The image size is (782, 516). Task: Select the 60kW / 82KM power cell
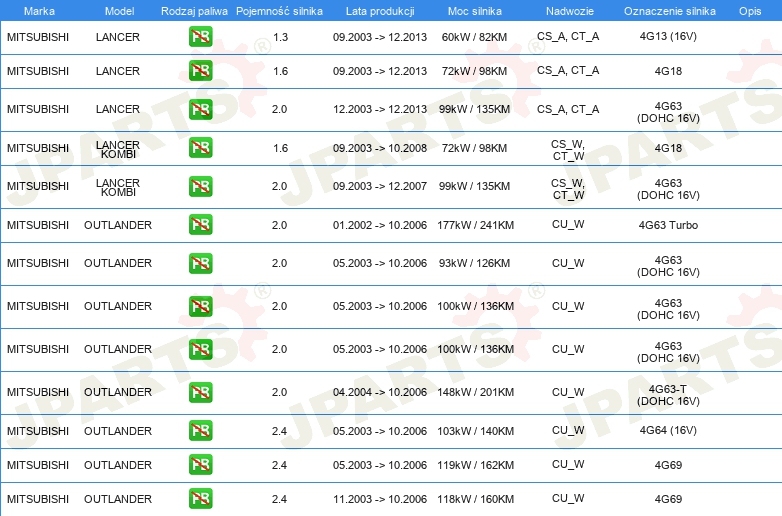pyautogui.click(x=474, y=37)
